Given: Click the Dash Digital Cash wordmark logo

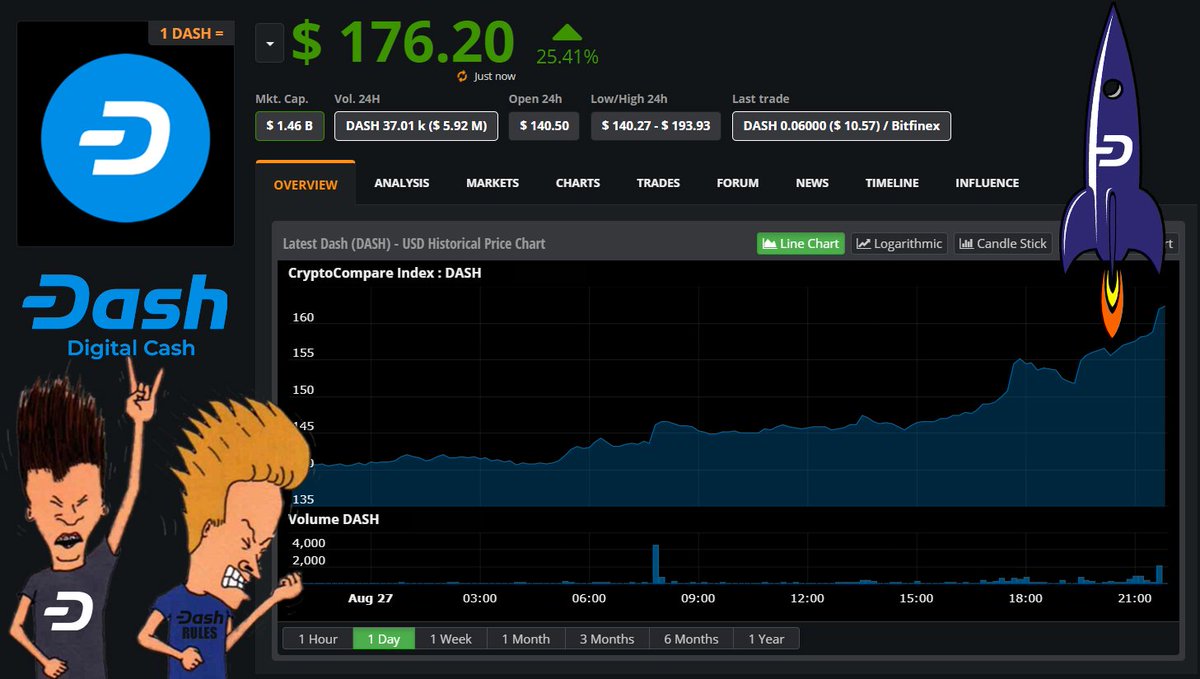Looking at the screenshot, I should [x=125, y=318].
